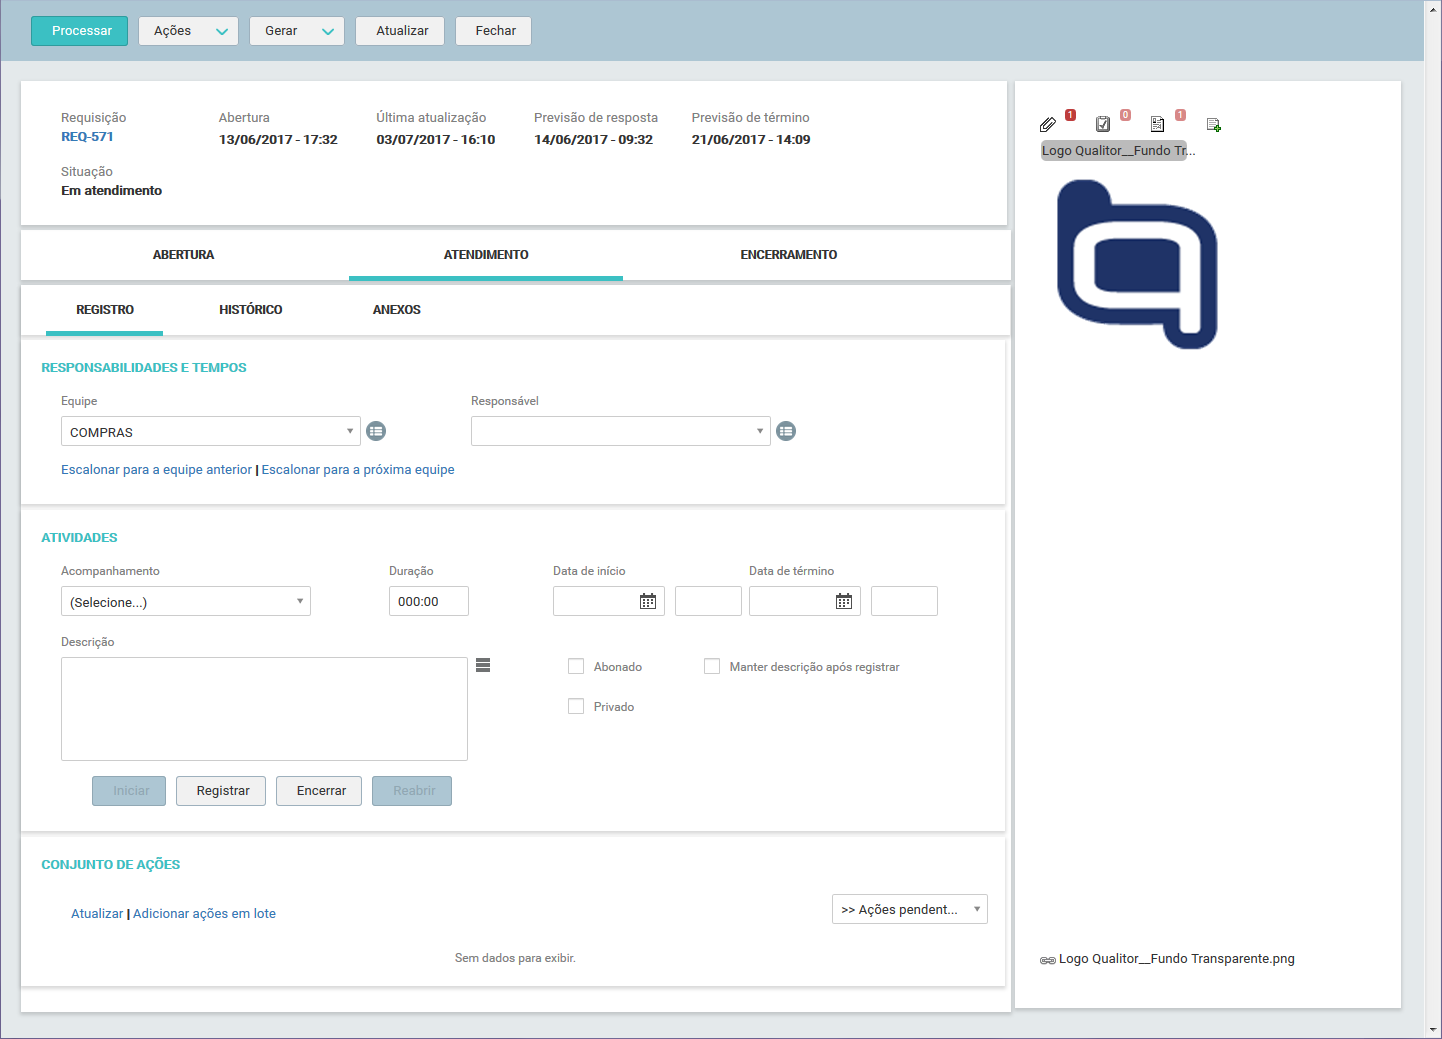Open the Ações pendentes filter dropdown

click(910, 909)
